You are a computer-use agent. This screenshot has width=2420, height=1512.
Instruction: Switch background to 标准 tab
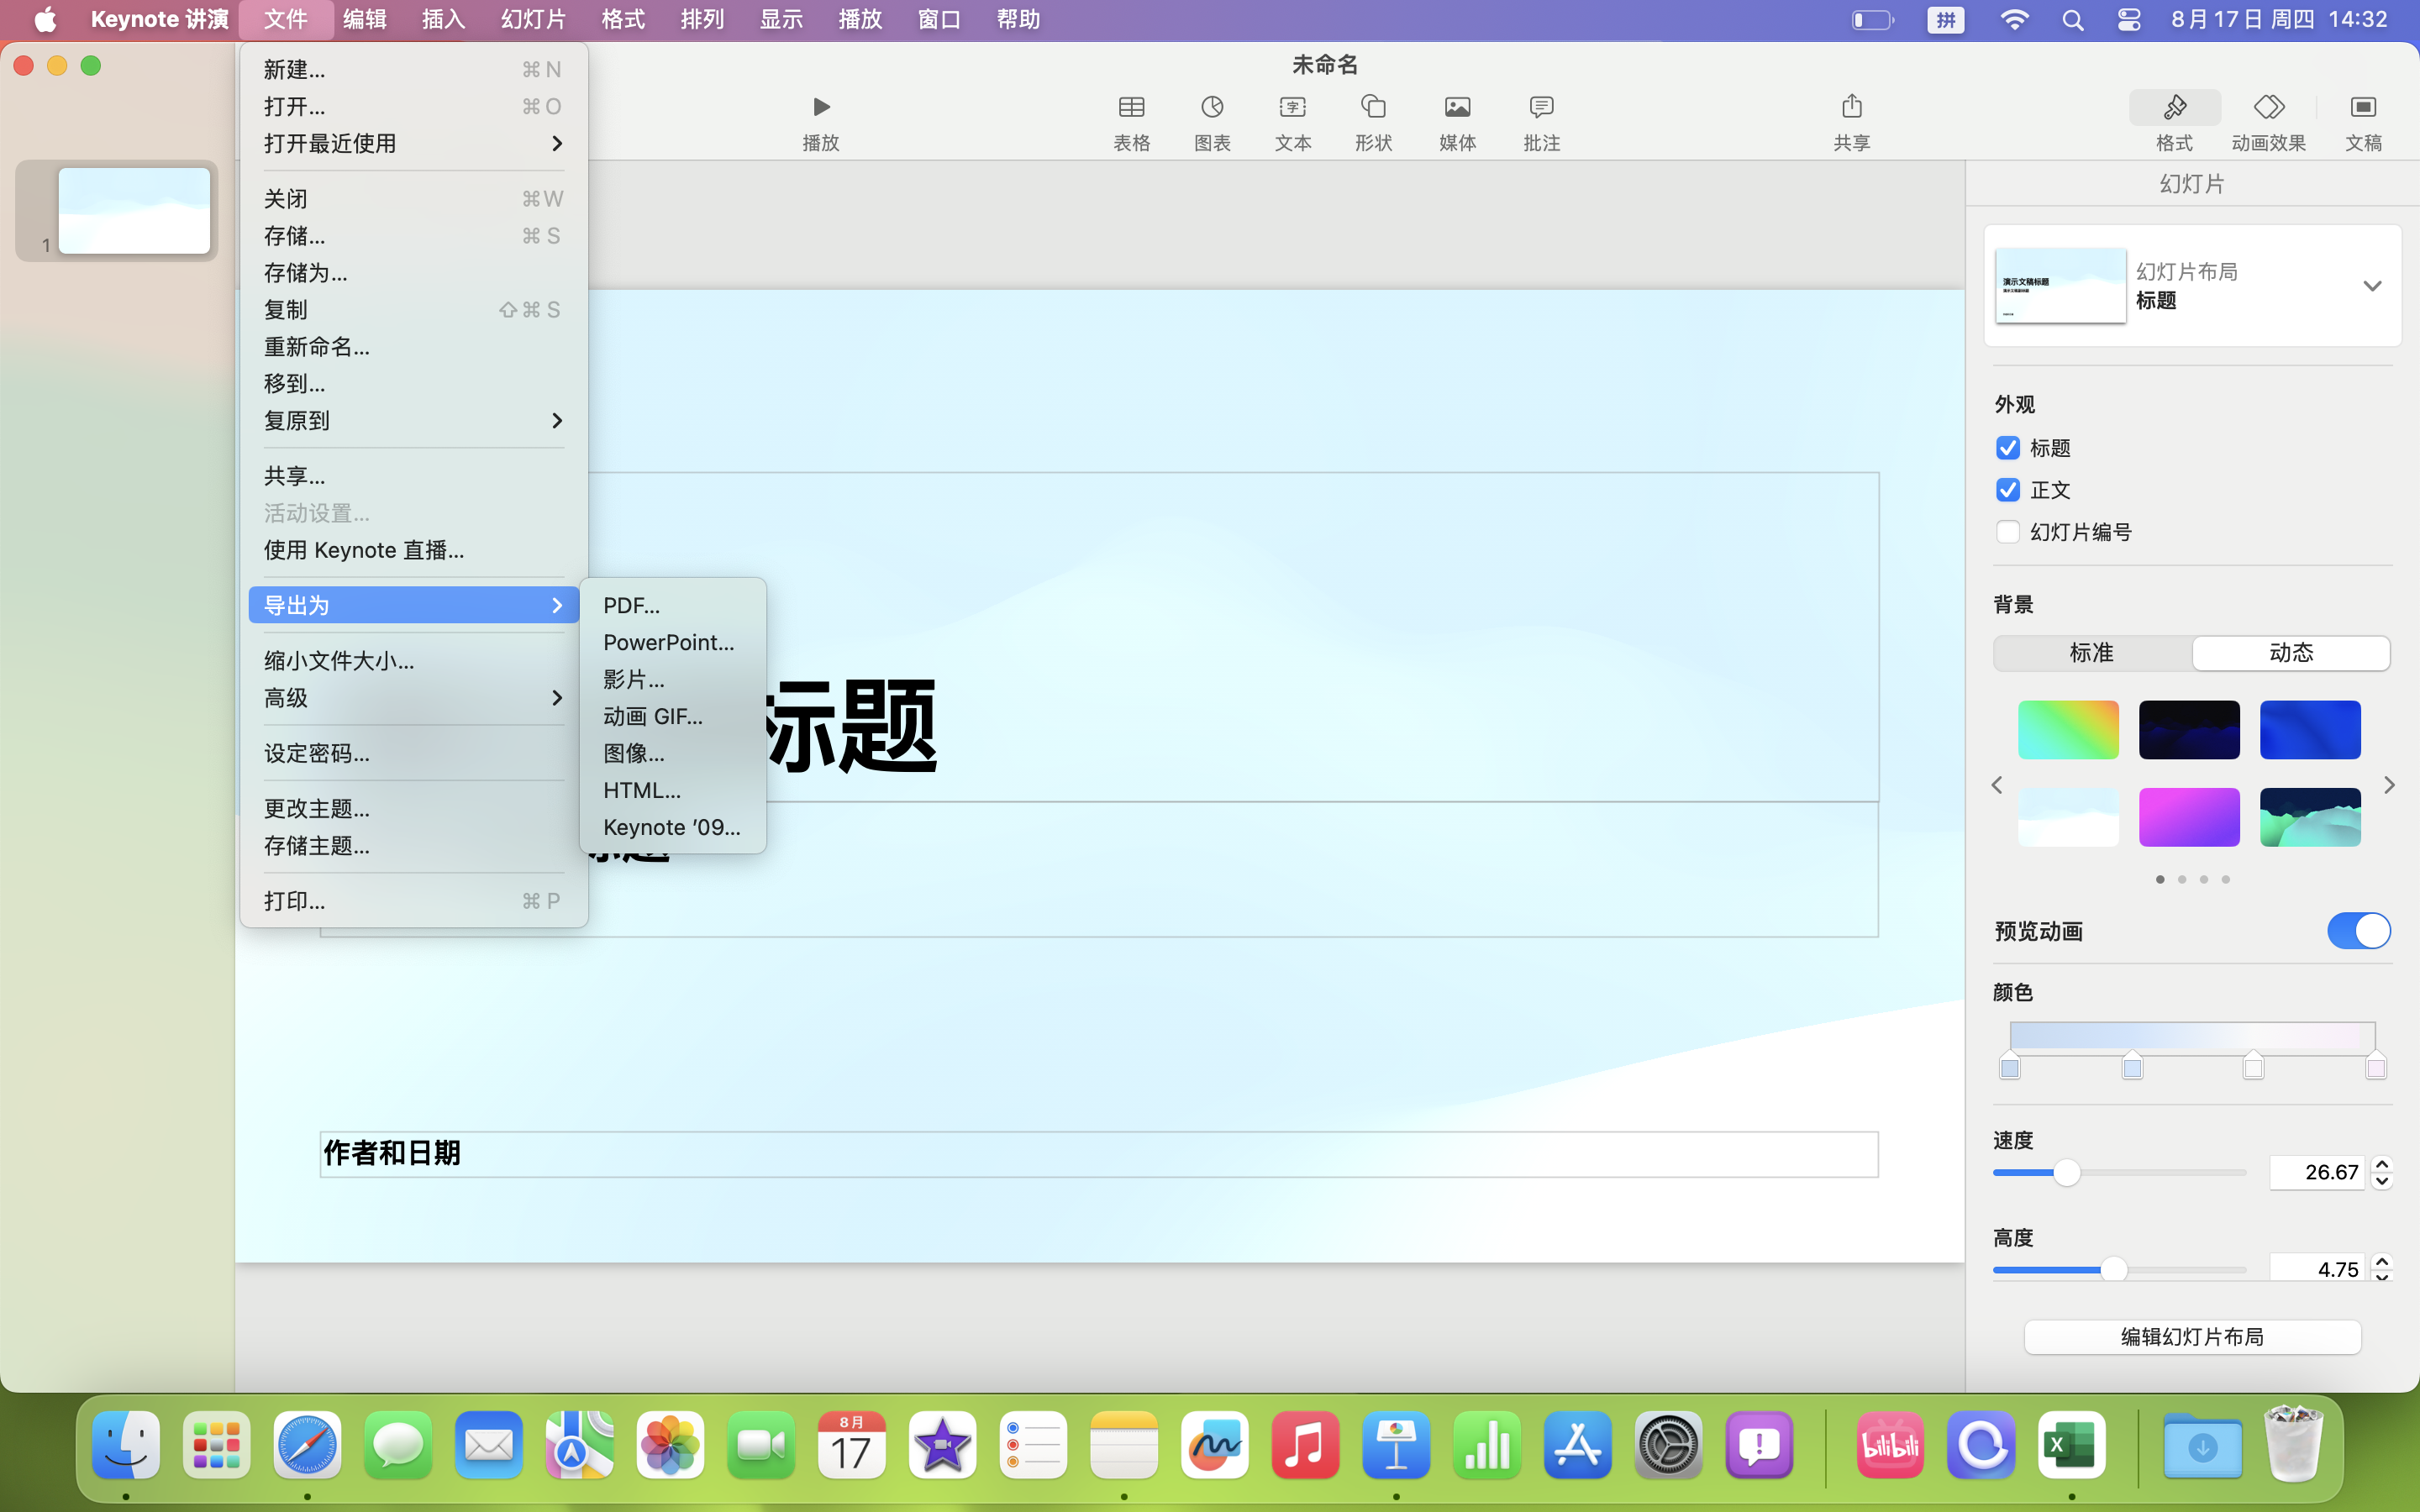2091,653
